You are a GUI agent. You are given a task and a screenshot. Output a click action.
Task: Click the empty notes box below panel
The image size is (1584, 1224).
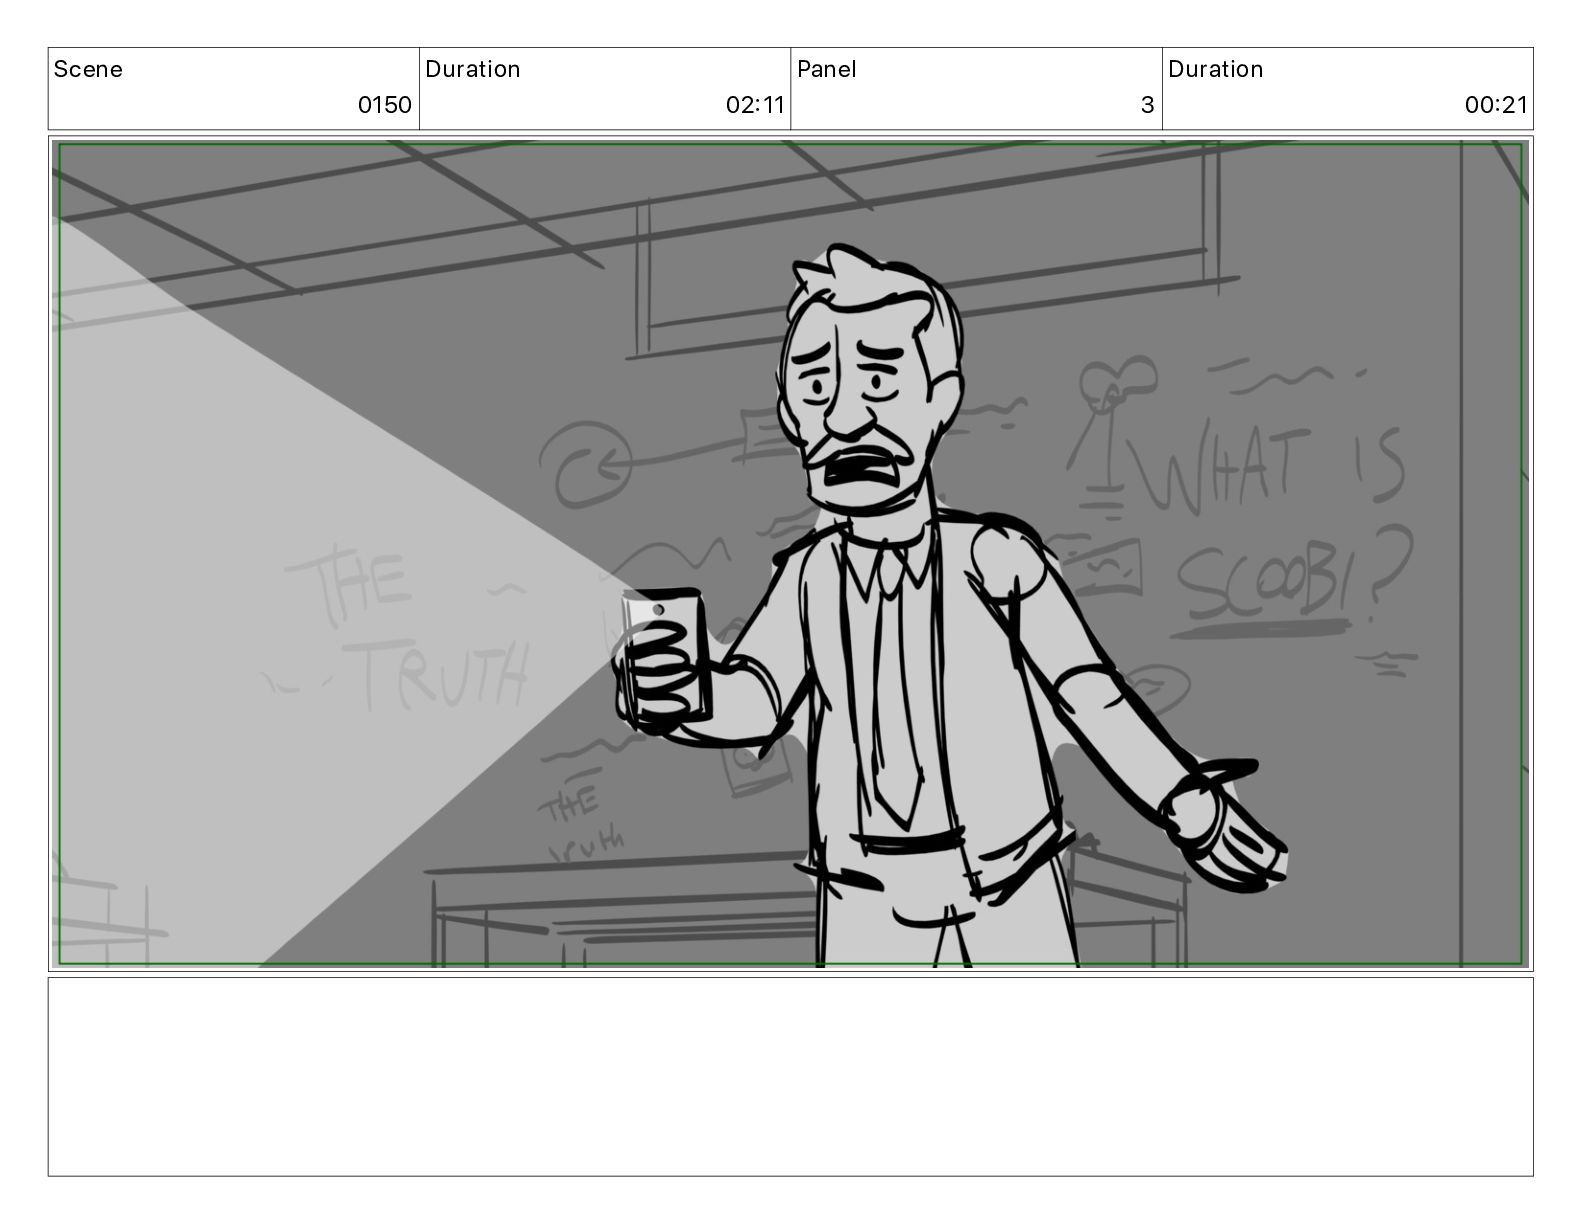[x=791, y=1077]
